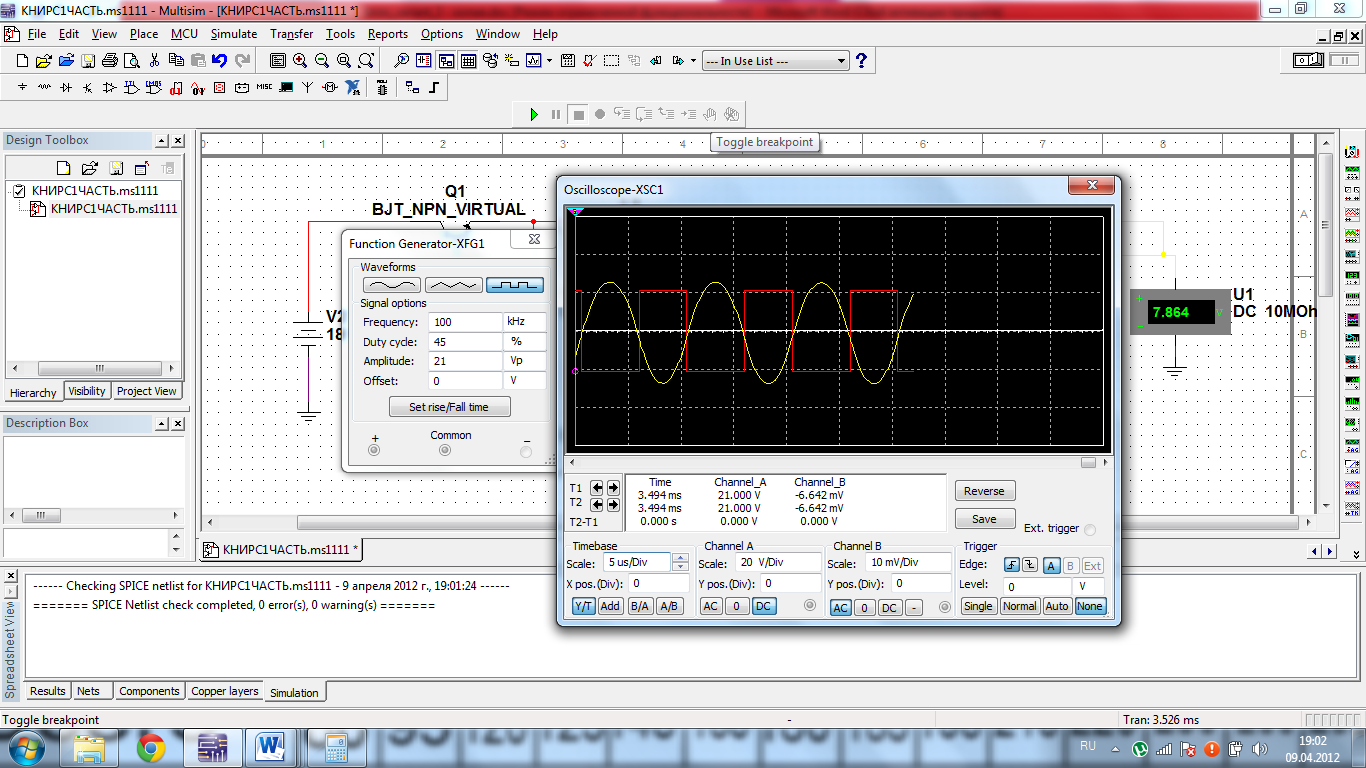Open the Simulate menu

click(233, 34)
